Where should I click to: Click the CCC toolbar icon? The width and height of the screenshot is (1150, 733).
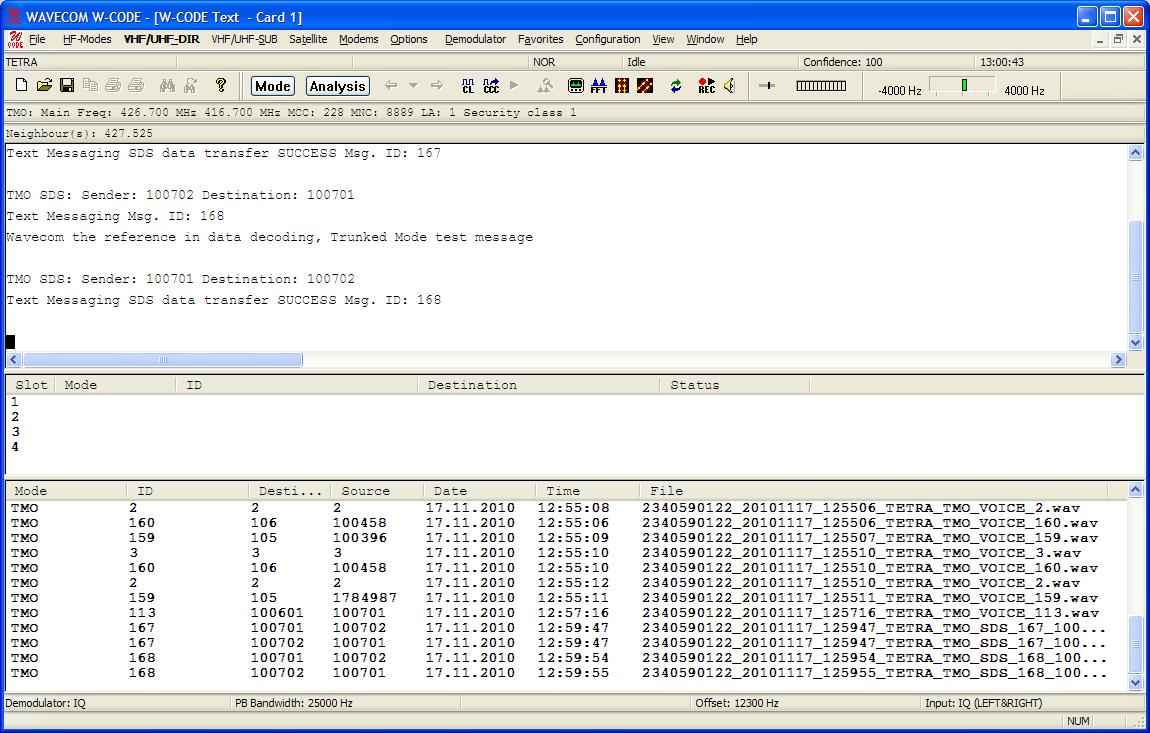pos(491,86)
